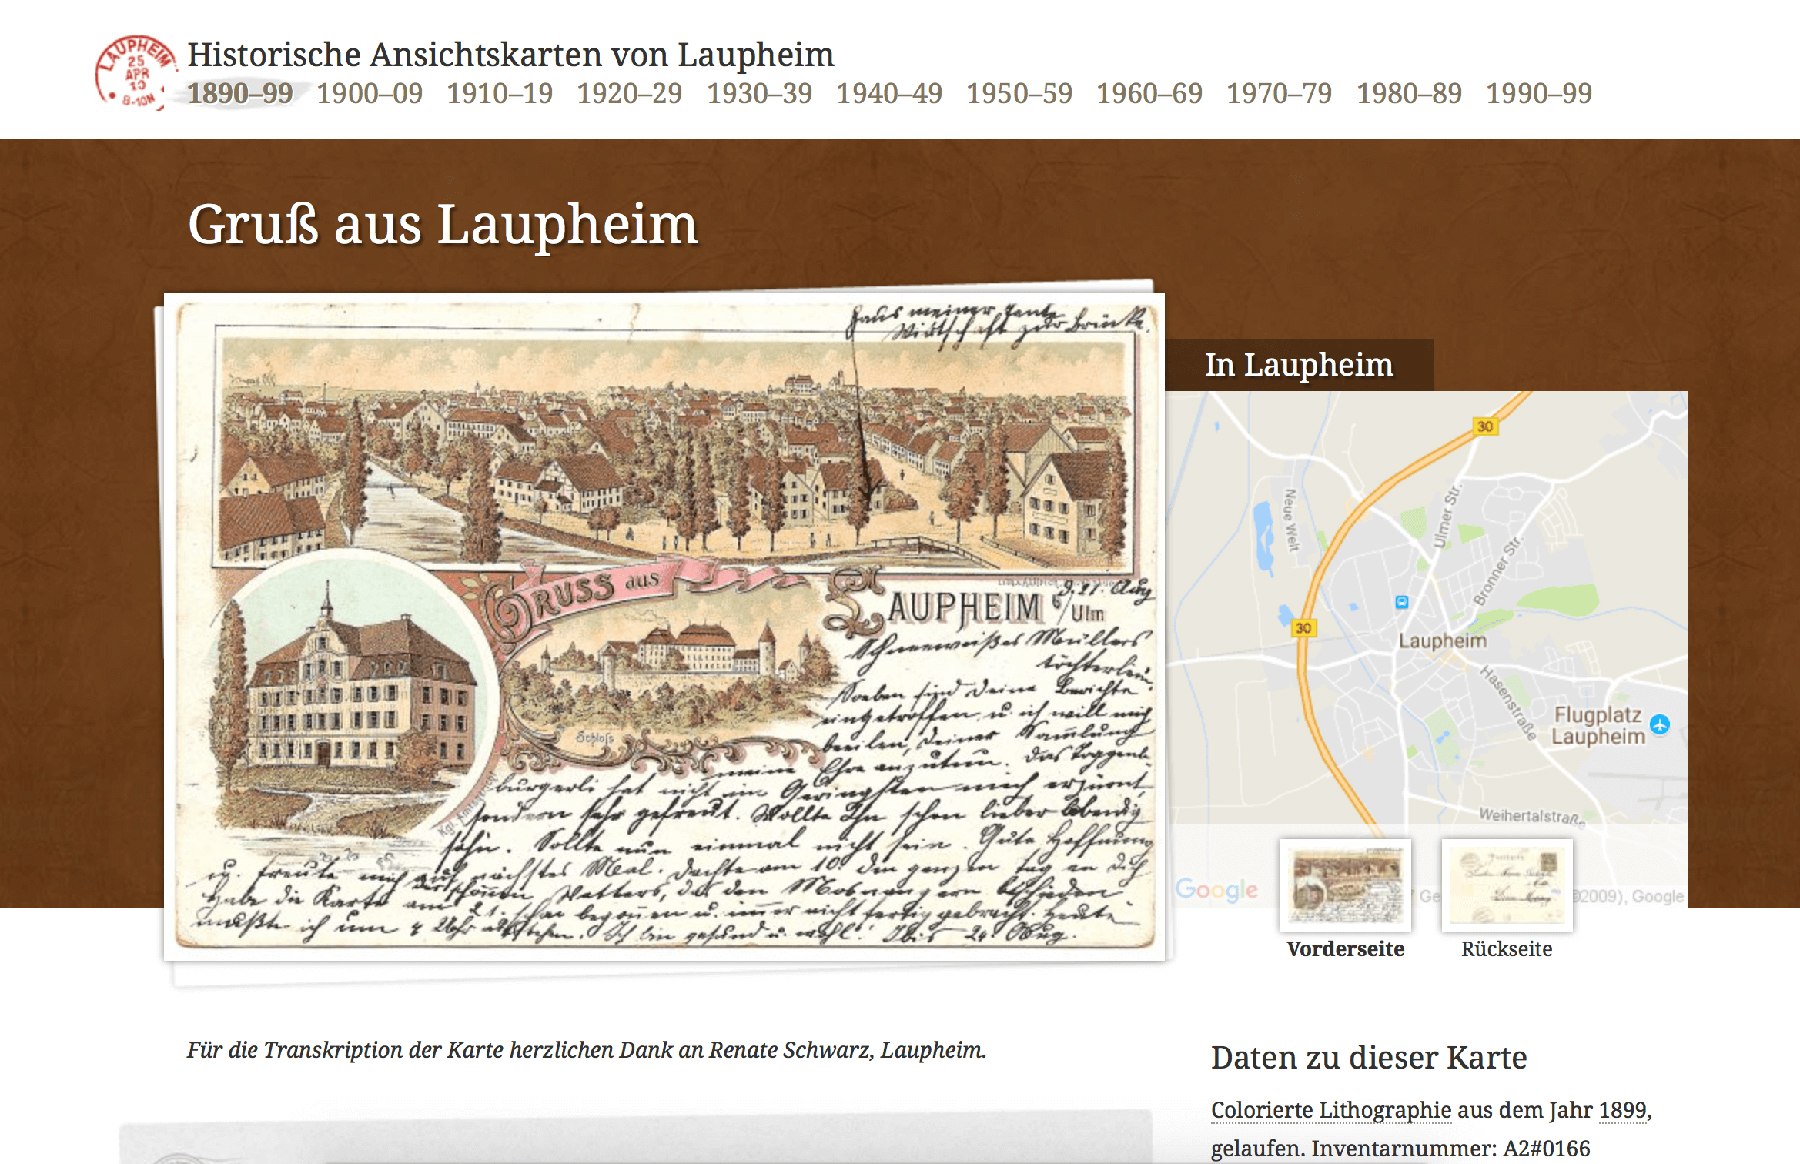Click the airplane icon at Flugplatz Laupheim
1800x1164 pixels.
tap(1660, 726)
